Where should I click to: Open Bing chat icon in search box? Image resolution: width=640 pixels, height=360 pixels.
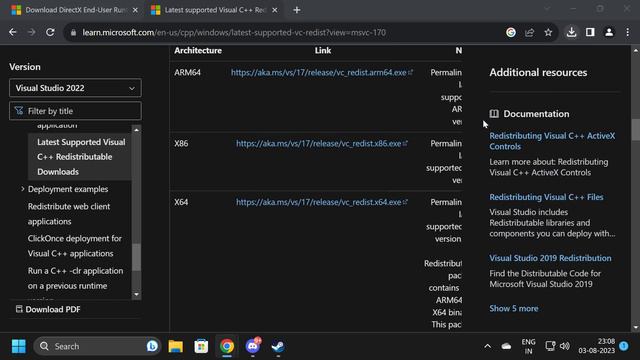coord(152,346)
